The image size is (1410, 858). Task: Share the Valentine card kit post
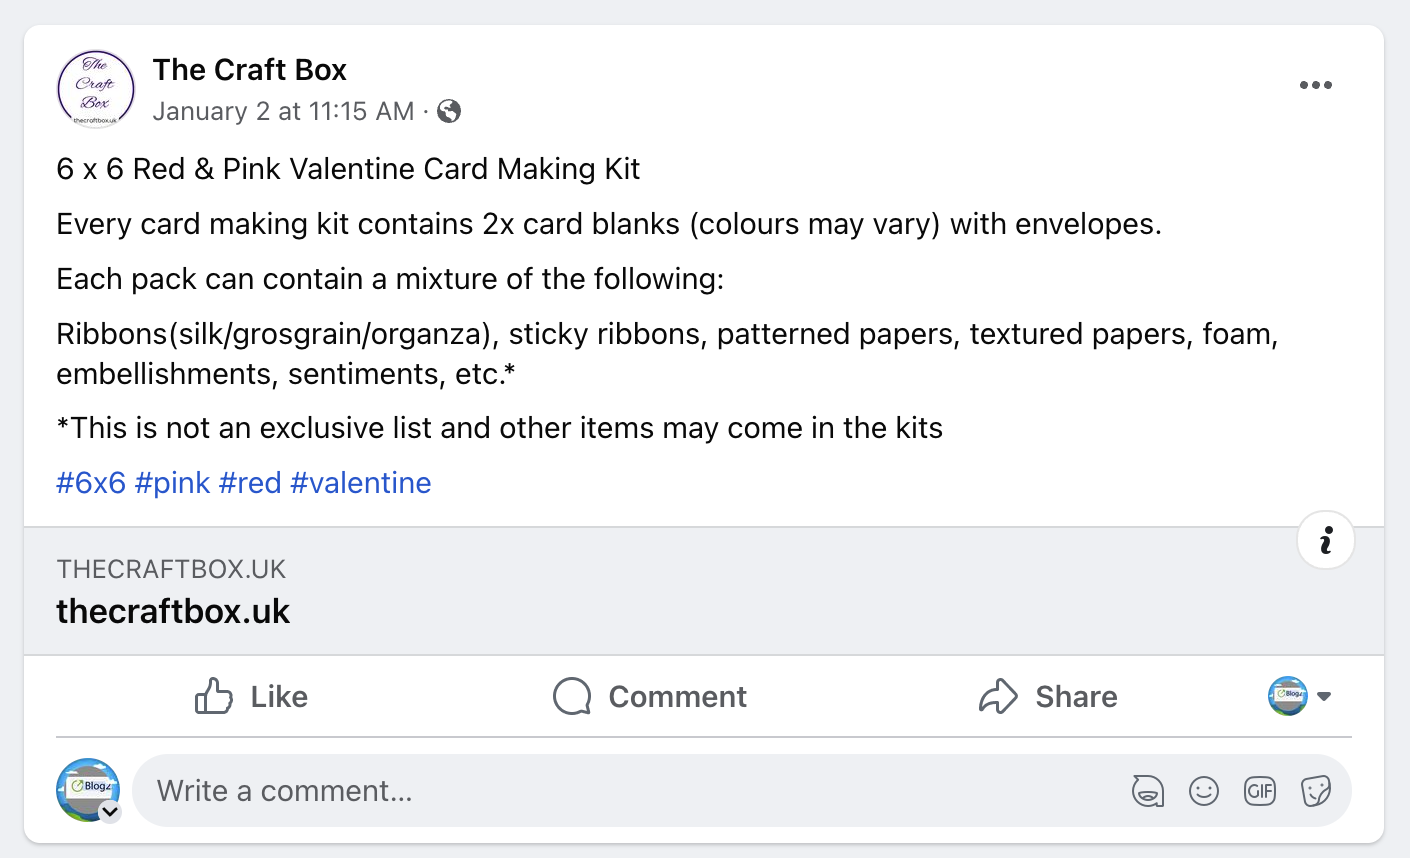coord(1047,696)
